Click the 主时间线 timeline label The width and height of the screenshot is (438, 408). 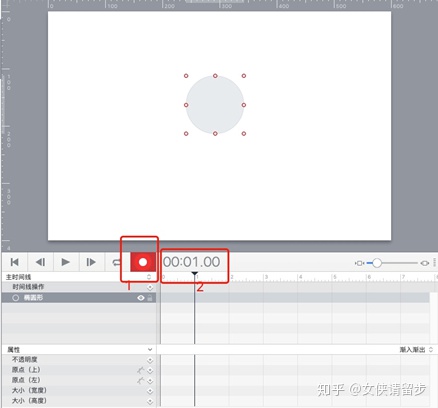coord(18,277)
